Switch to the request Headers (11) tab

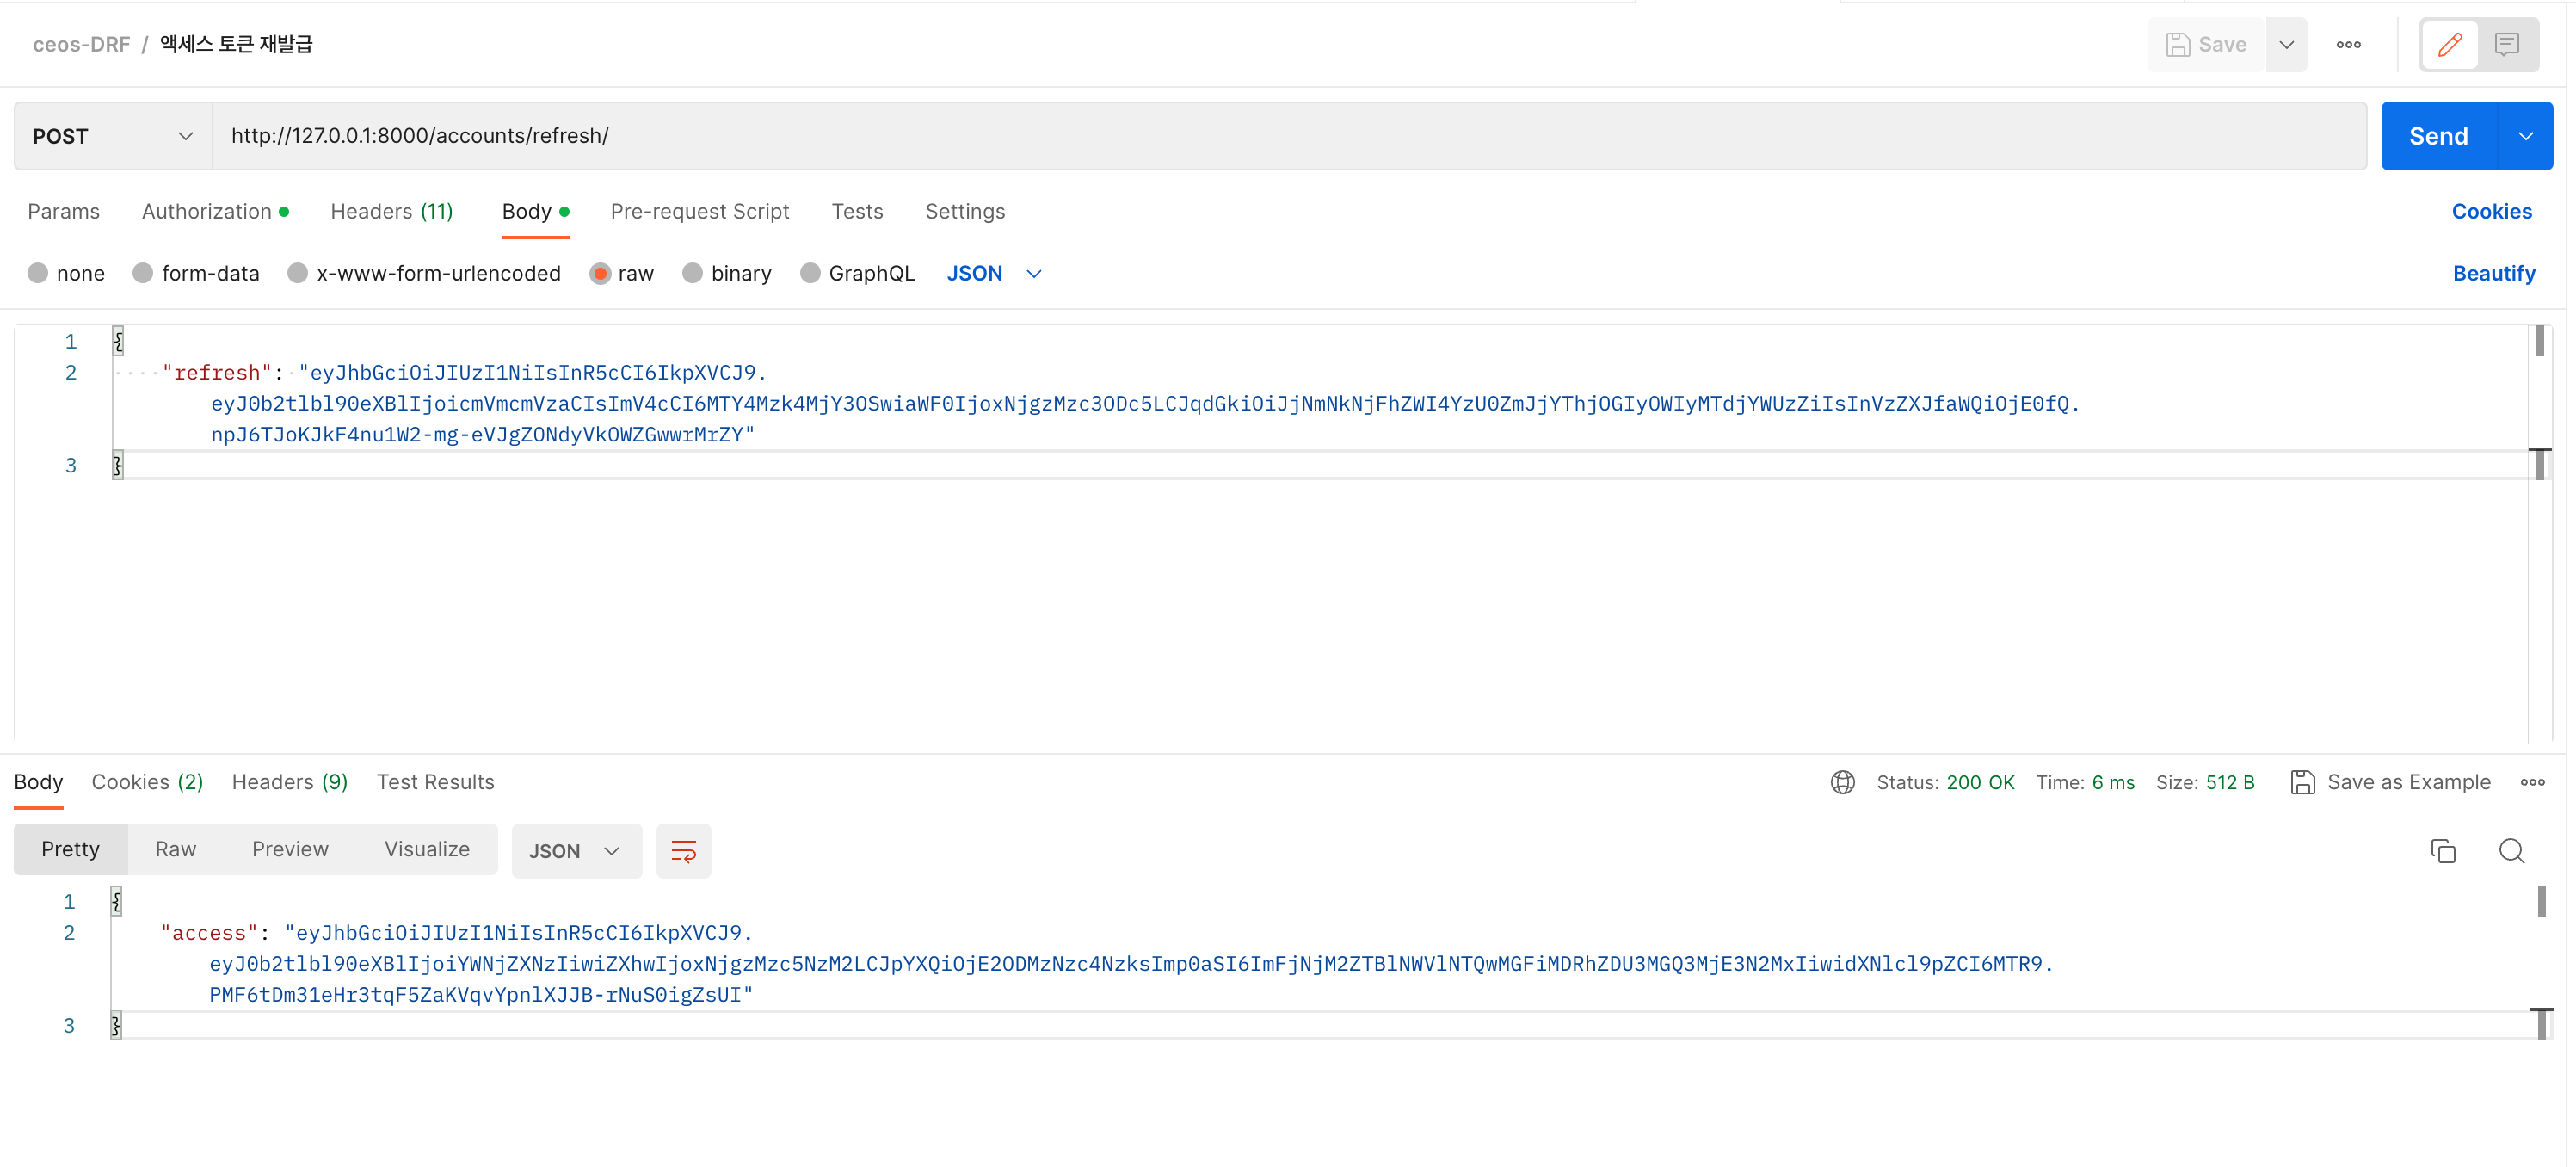click(392, 211)
